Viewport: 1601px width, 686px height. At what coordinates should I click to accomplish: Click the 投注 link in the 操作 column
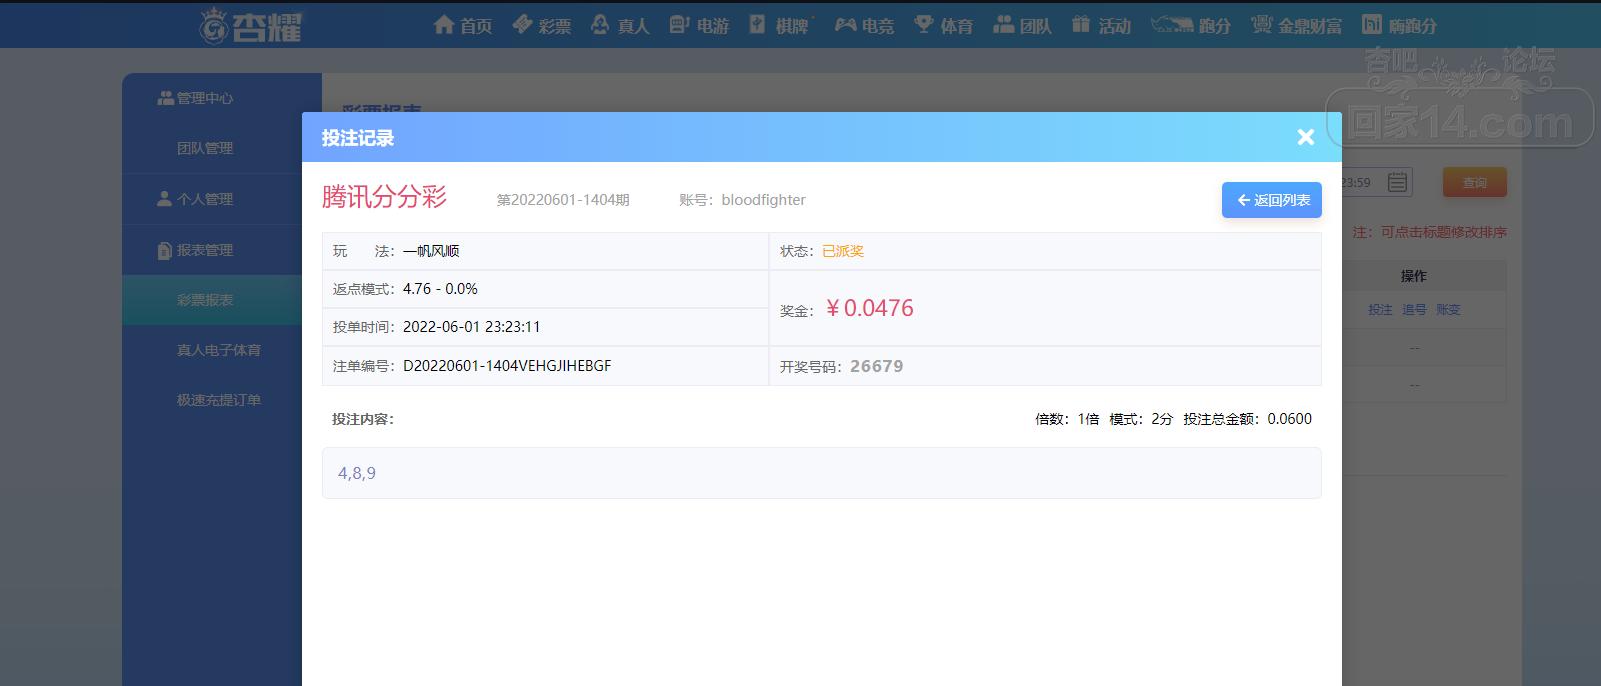pos(1380,310)
